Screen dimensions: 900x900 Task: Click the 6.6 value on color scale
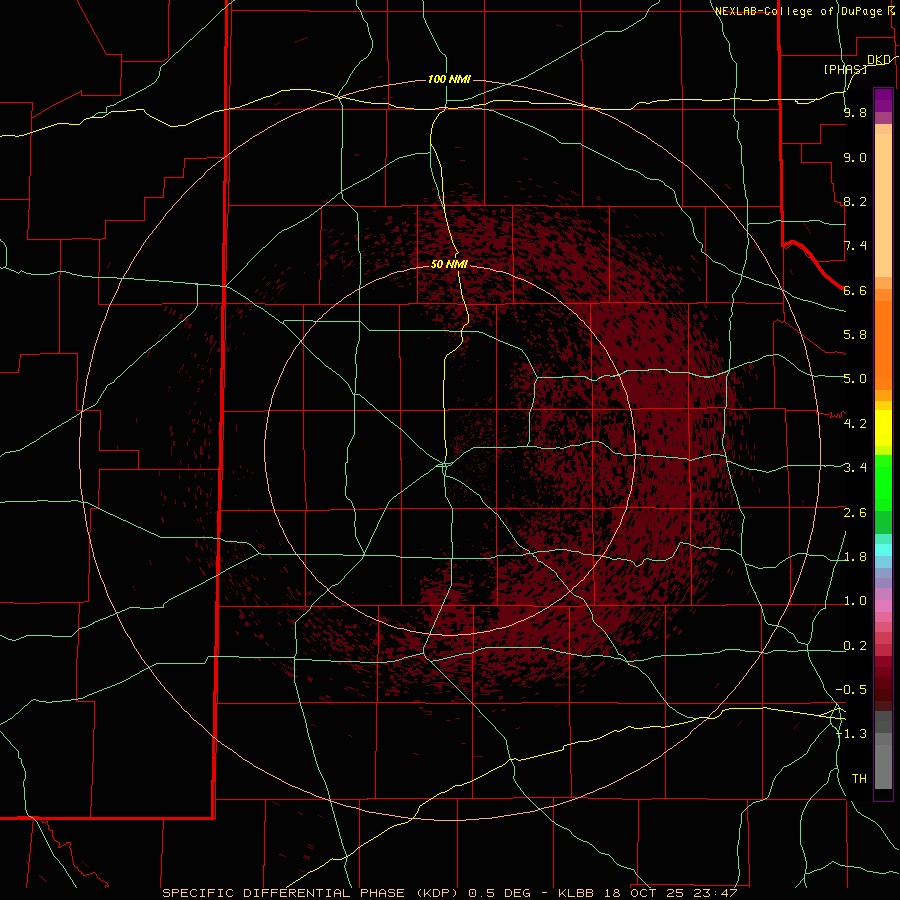click(x=855, y=290)
